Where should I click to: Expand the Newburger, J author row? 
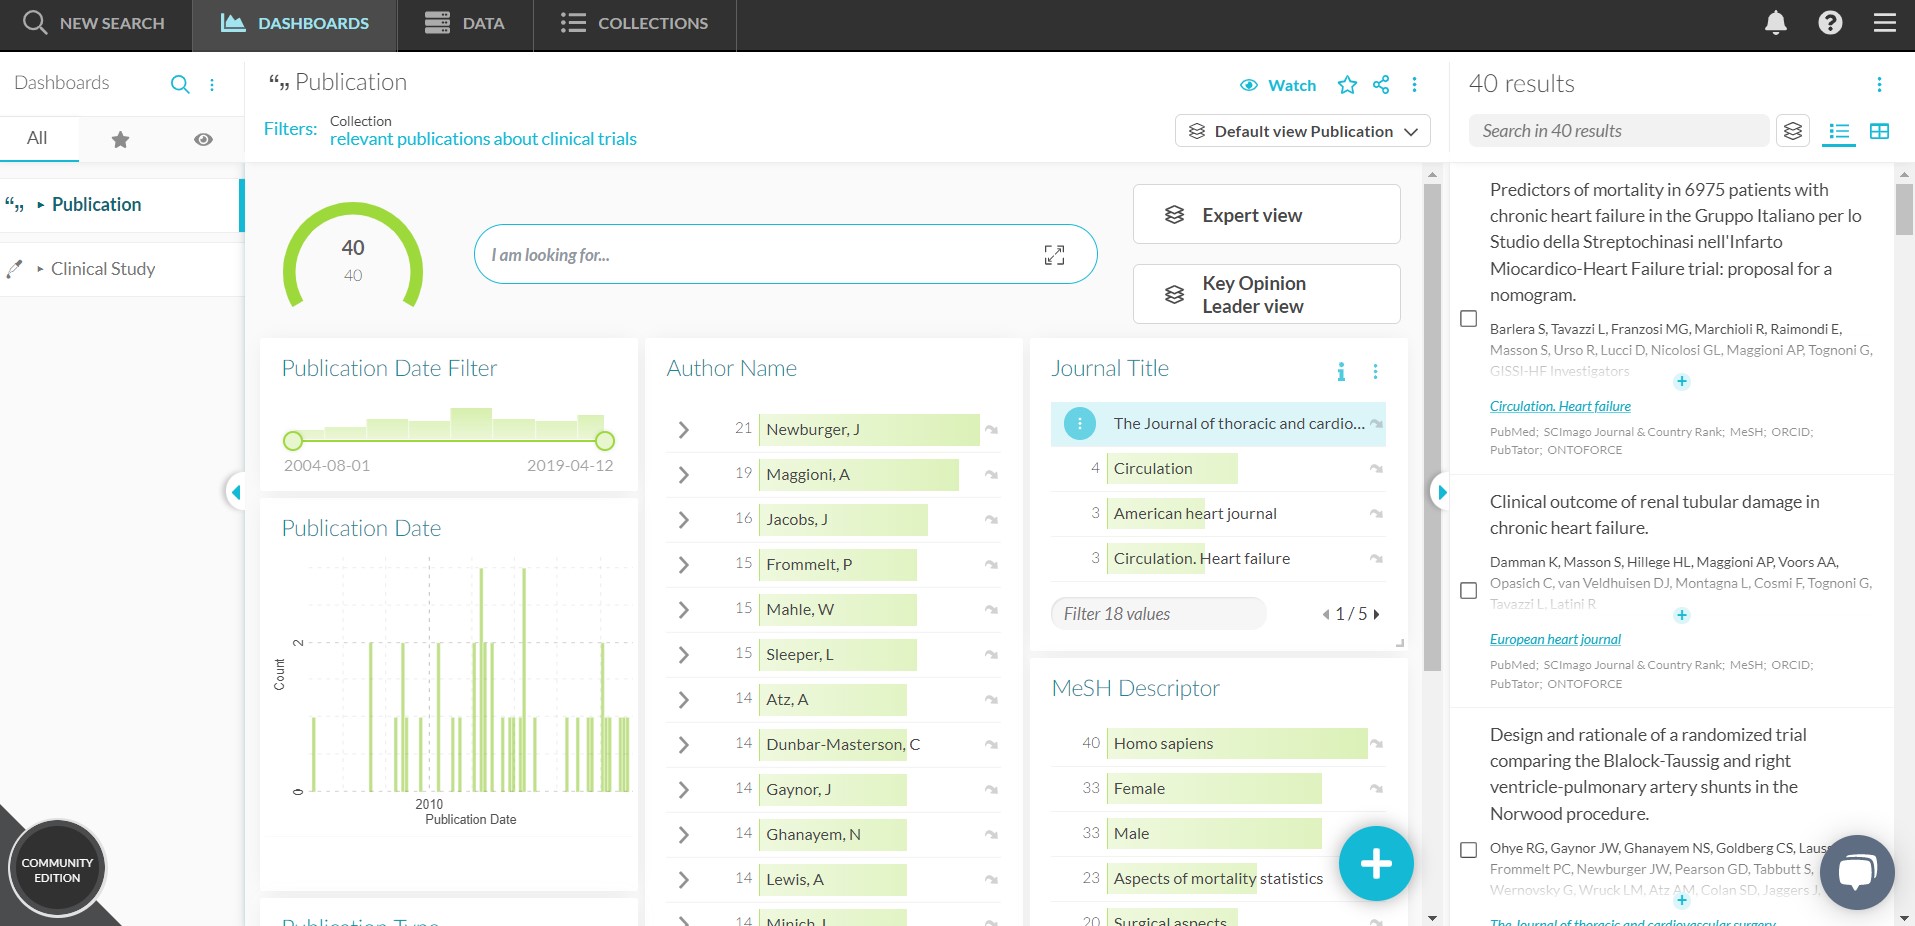684,430
